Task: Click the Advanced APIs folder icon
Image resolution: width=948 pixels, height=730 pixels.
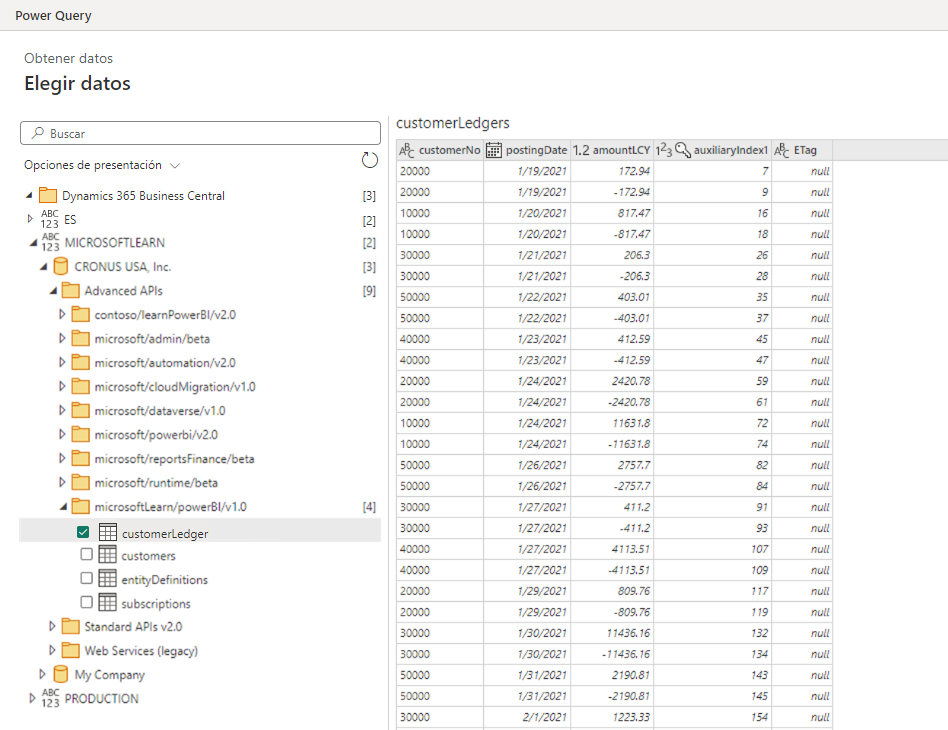Action: [71, 290]
